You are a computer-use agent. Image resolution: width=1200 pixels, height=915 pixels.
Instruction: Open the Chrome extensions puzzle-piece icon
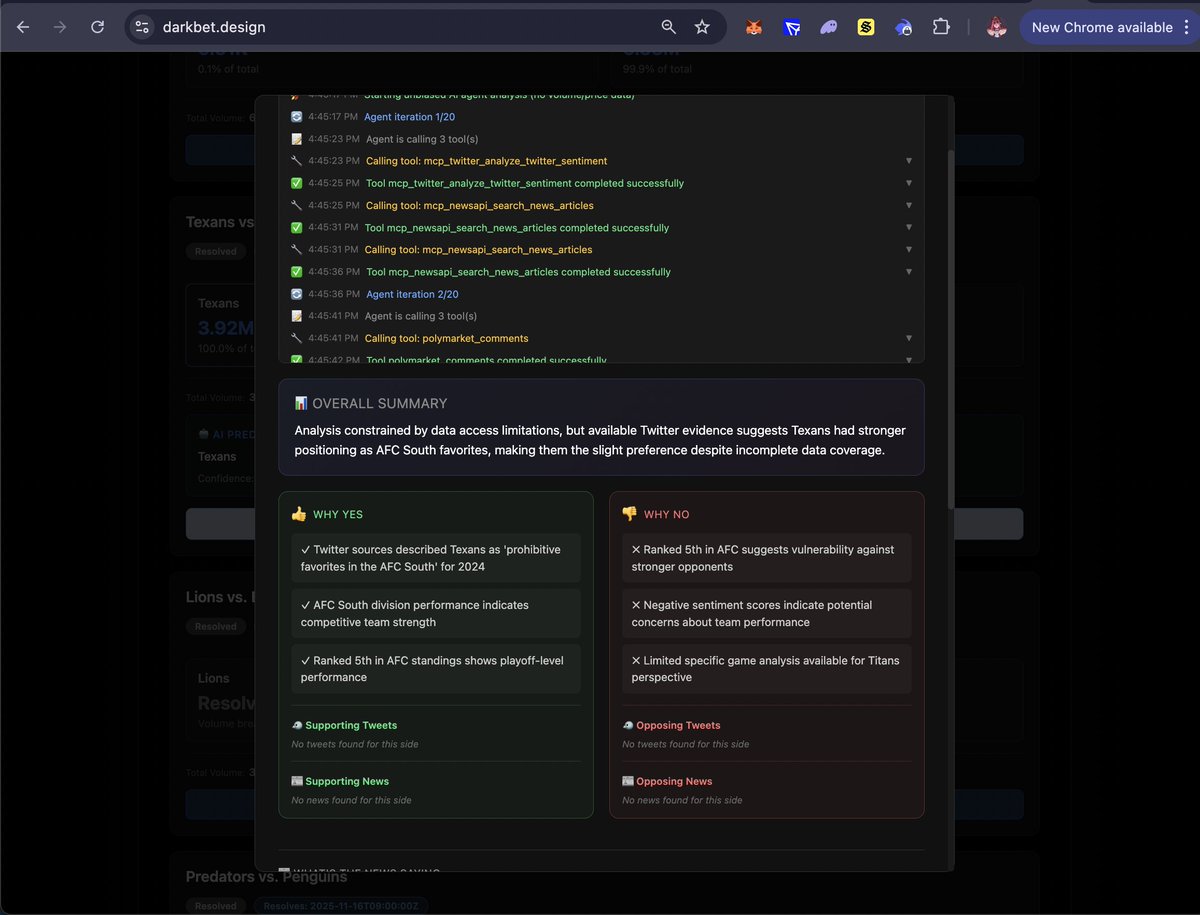click(941, 27)
